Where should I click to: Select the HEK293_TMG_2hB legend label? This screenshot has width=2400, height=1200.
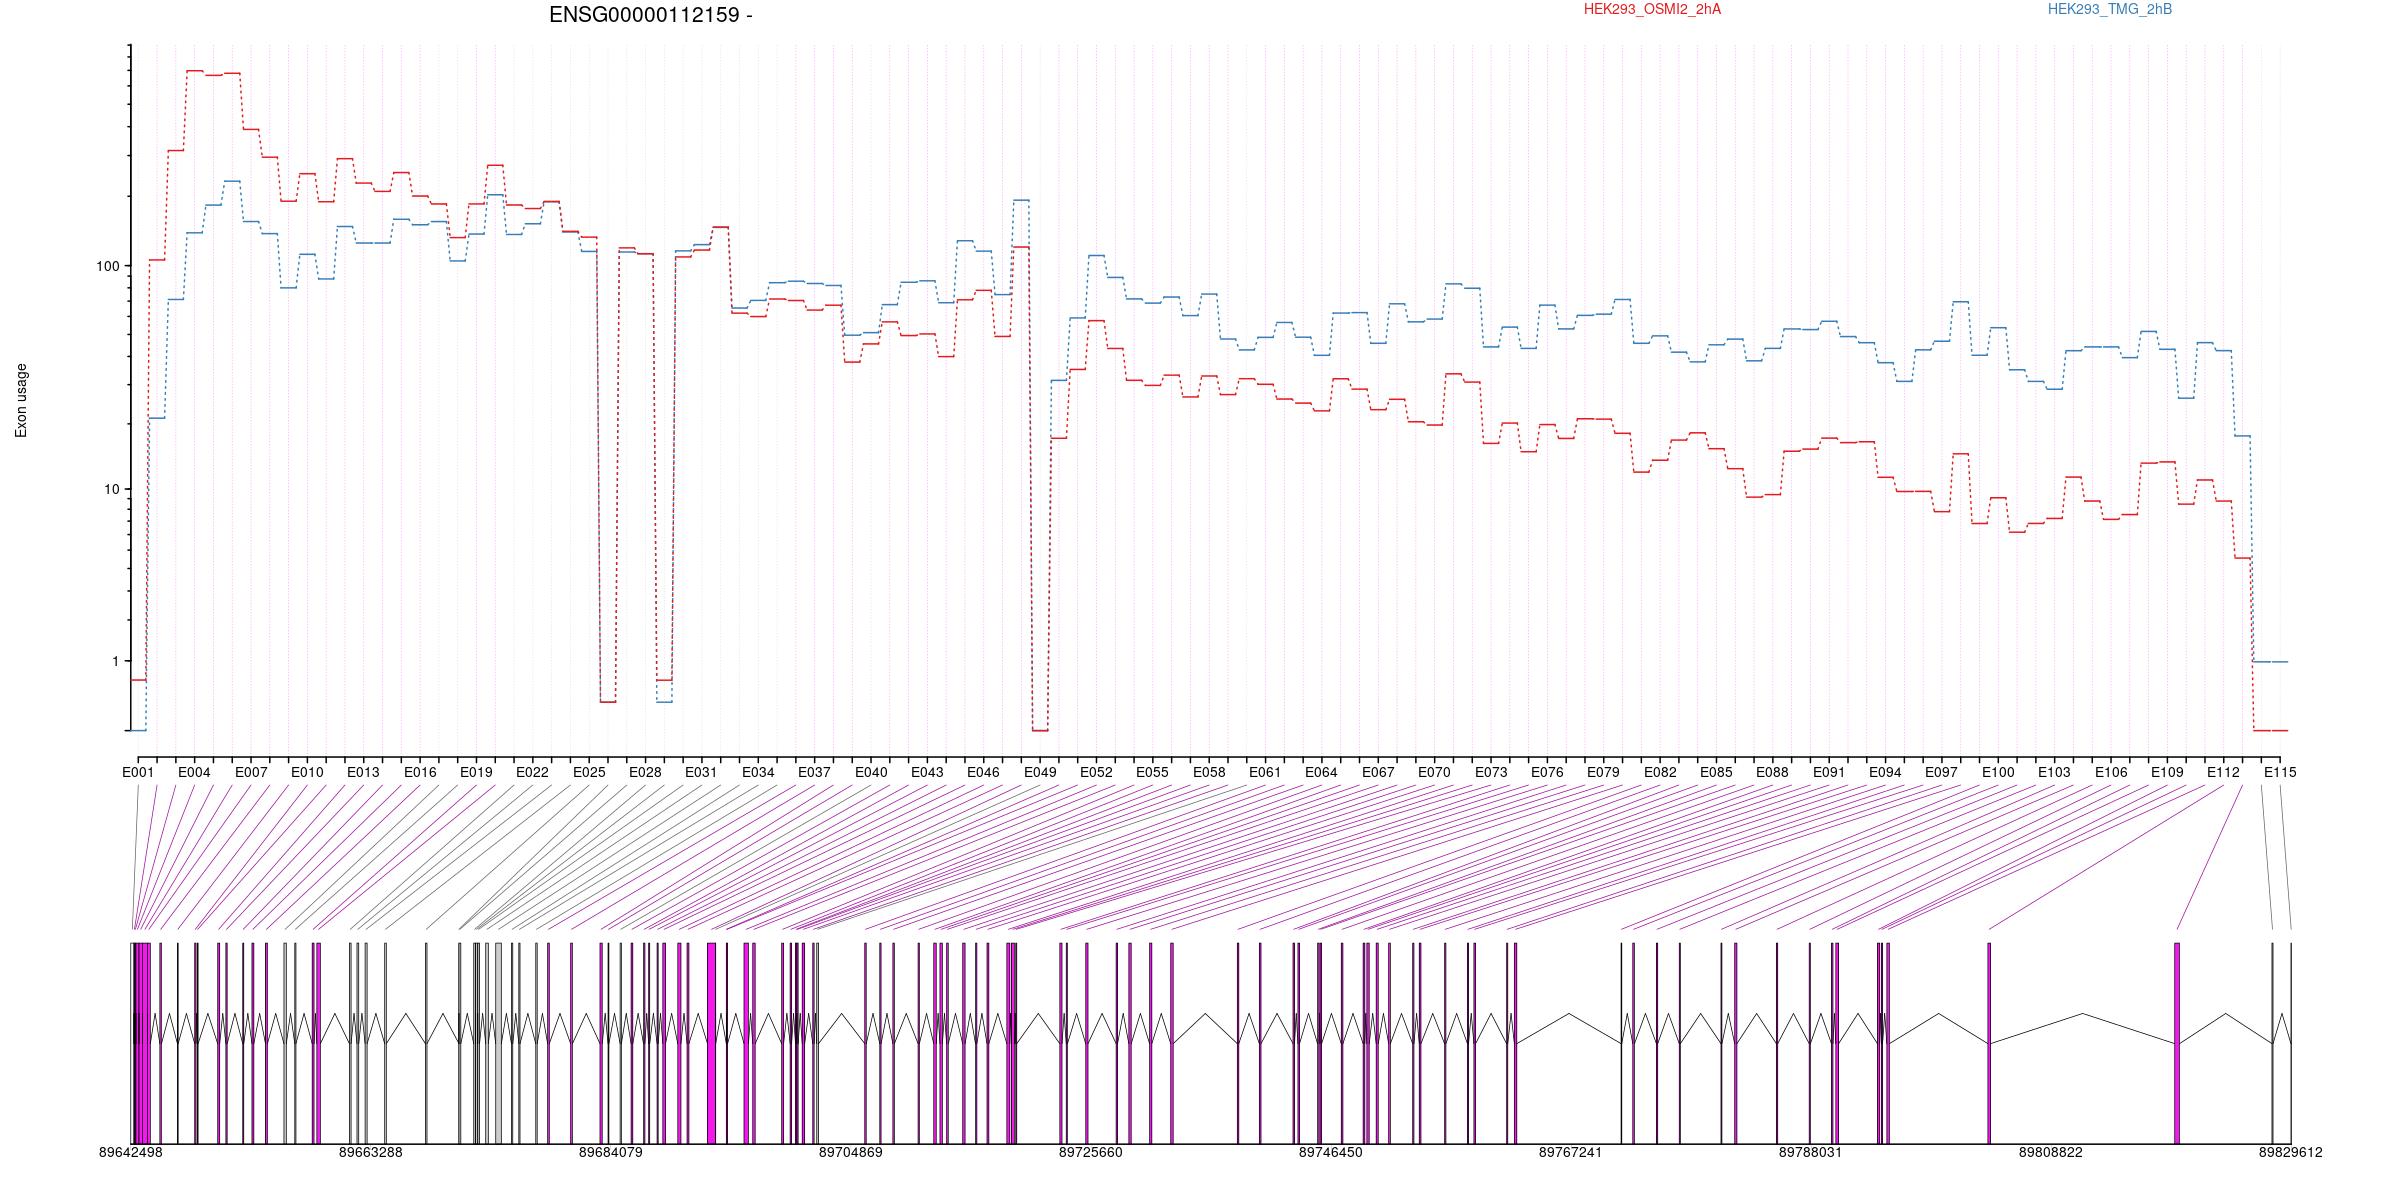[x=2110, y=9]
